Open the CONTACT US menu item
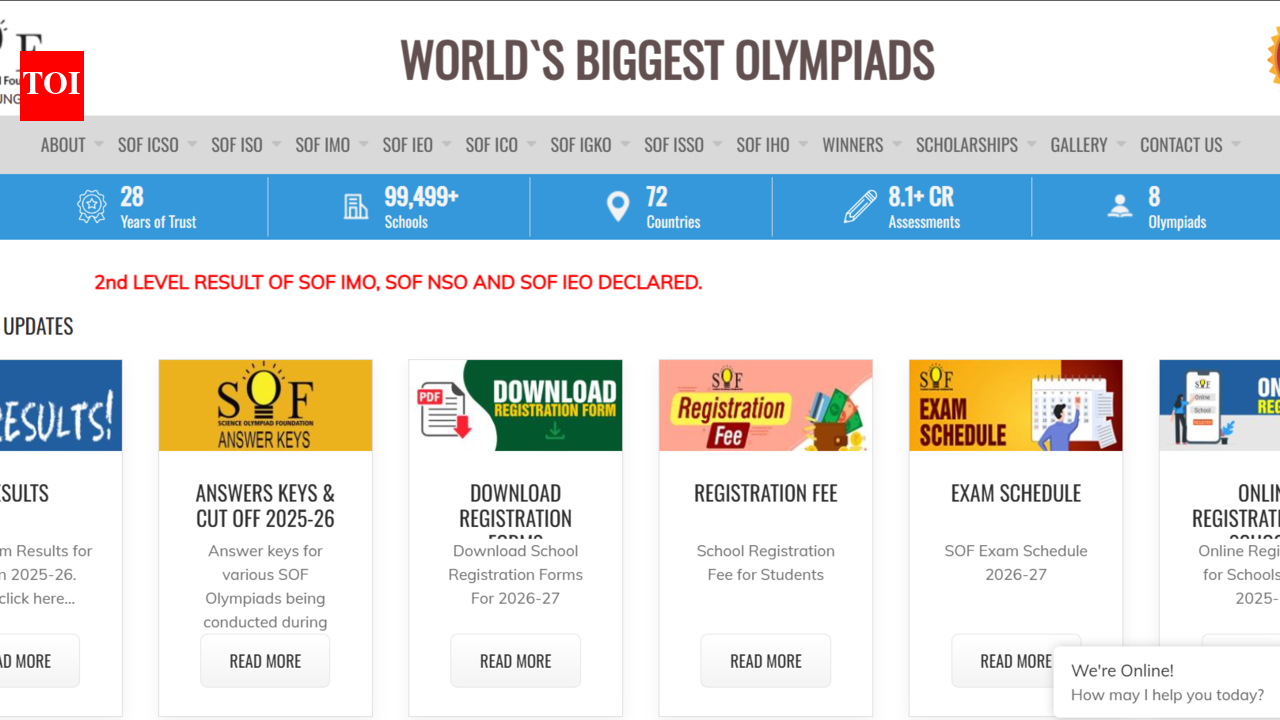 tap(1181, 145)
